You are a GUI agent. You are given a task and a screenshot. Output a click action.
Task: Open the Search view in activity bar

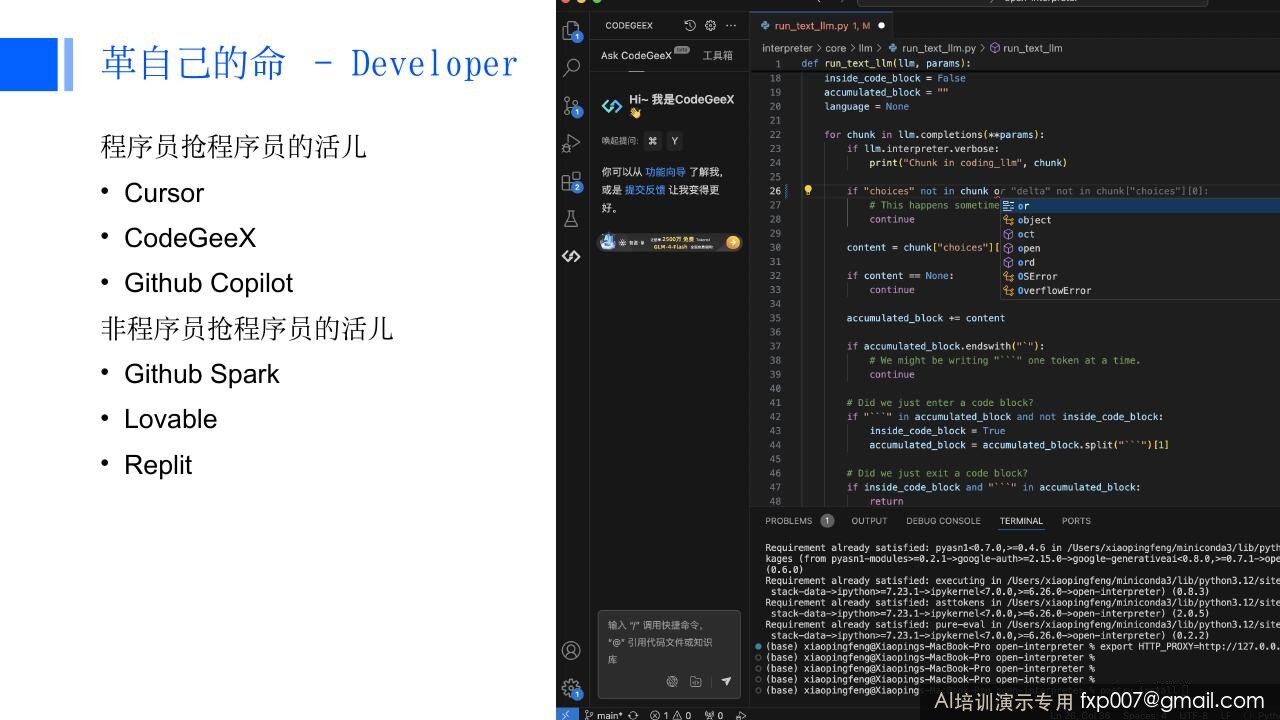click(x=571, y=68)
